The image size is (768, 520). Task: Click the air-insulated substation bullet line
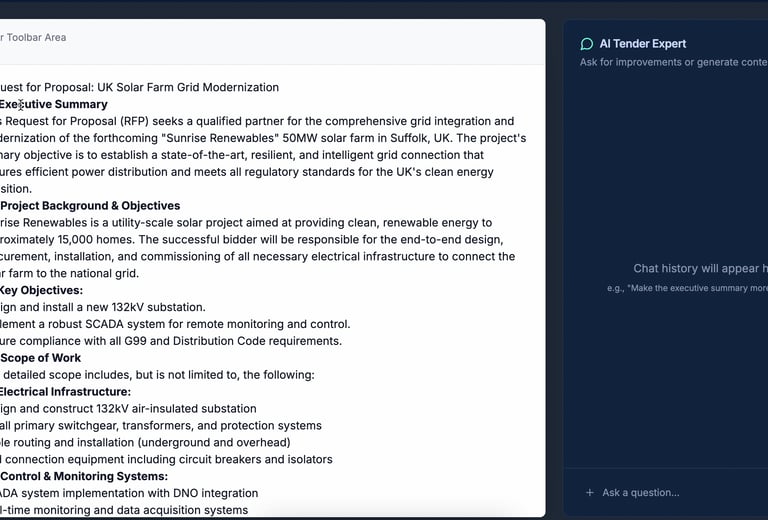128,409
